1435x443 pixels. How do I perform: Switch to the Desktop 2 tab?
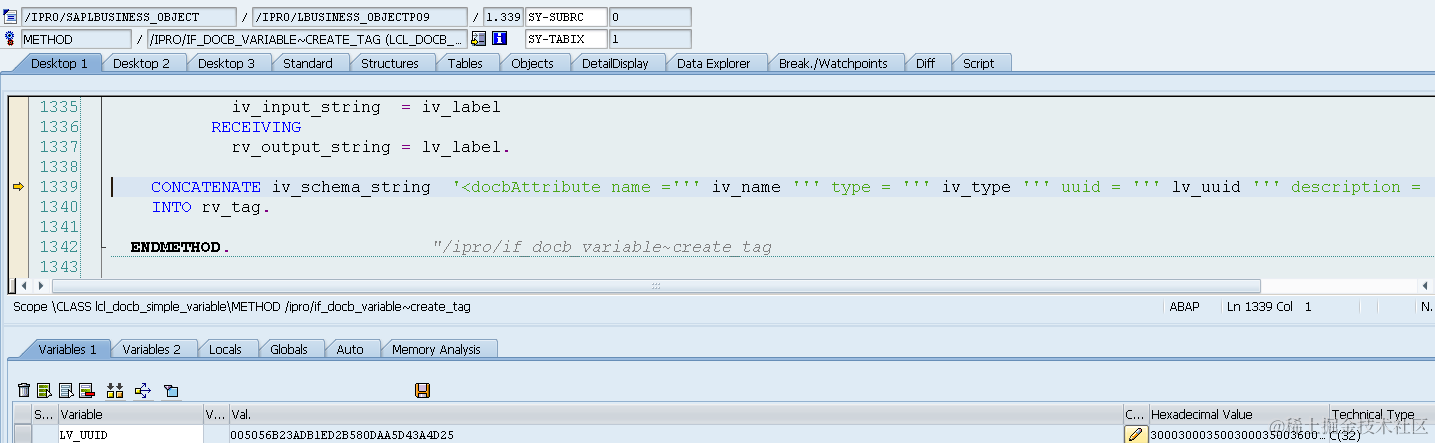[141, 63]
